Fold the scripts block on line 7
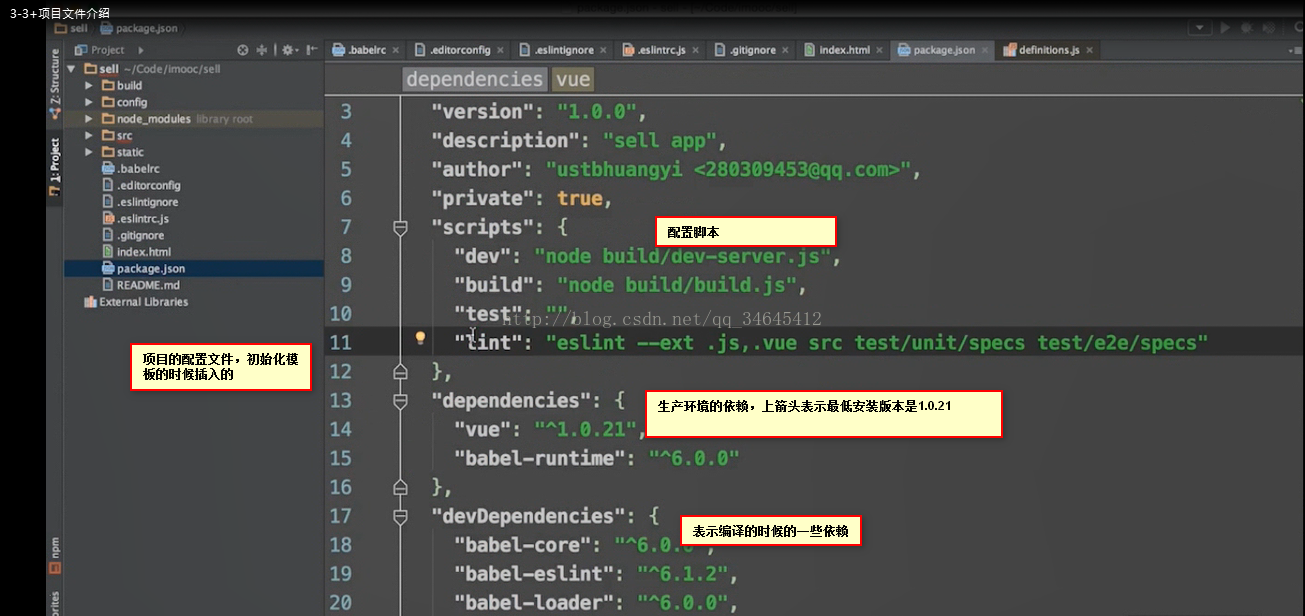 (401, 228)
